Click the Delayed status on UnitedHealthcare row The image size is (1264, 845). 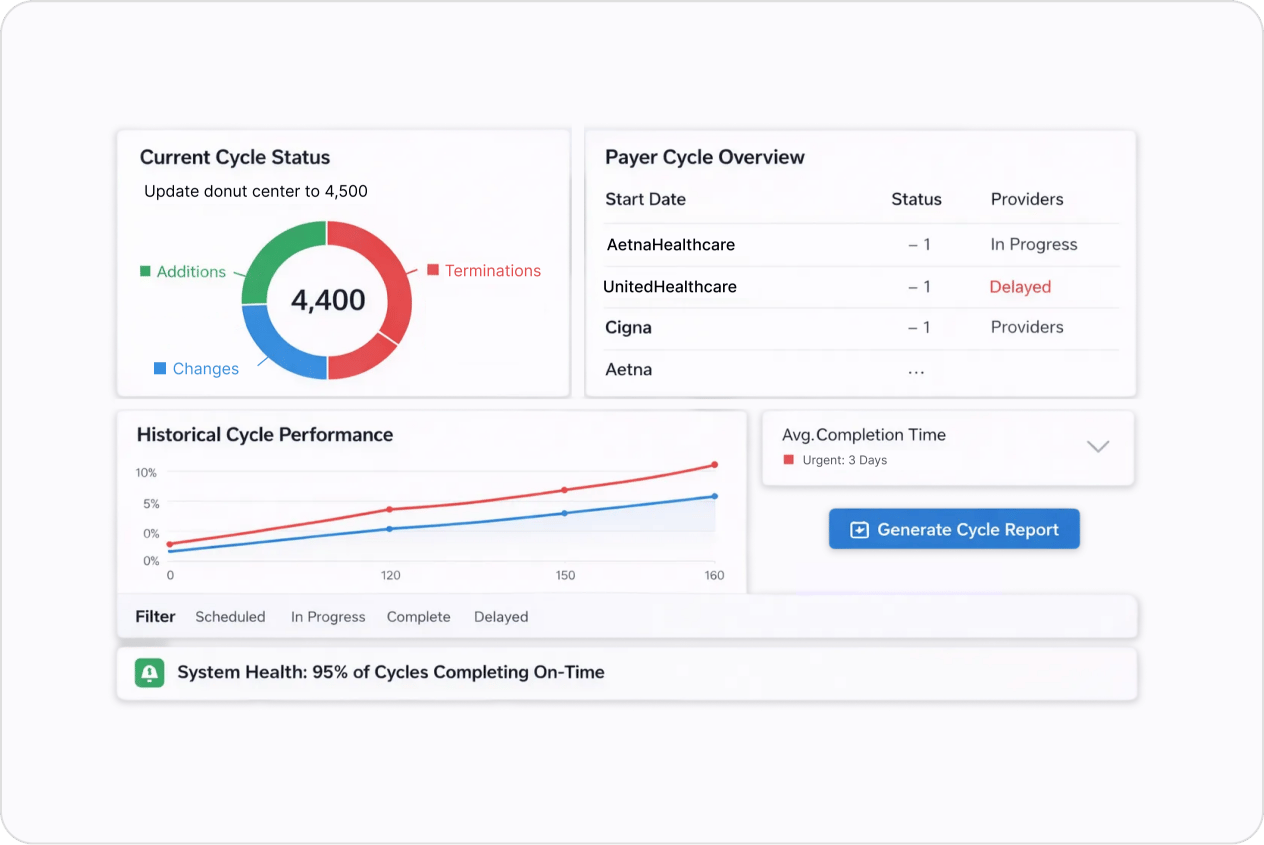pos(1020,287)
